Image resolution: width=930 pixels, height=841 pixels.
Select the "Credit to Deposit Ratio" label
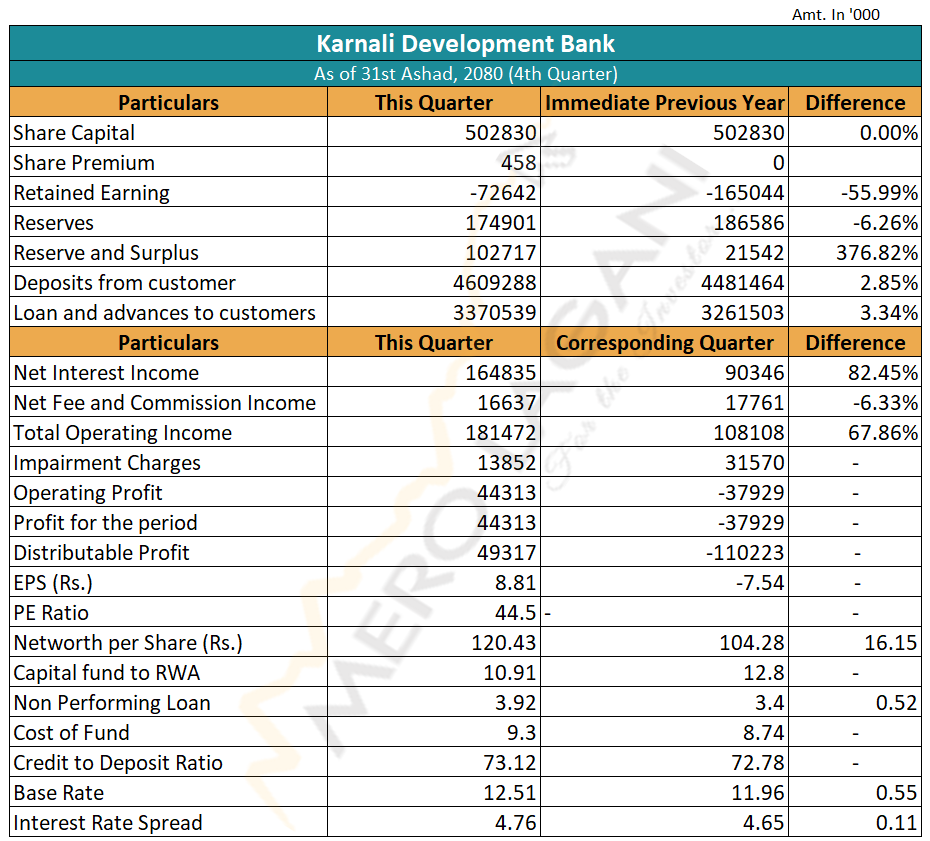(118, 763)
